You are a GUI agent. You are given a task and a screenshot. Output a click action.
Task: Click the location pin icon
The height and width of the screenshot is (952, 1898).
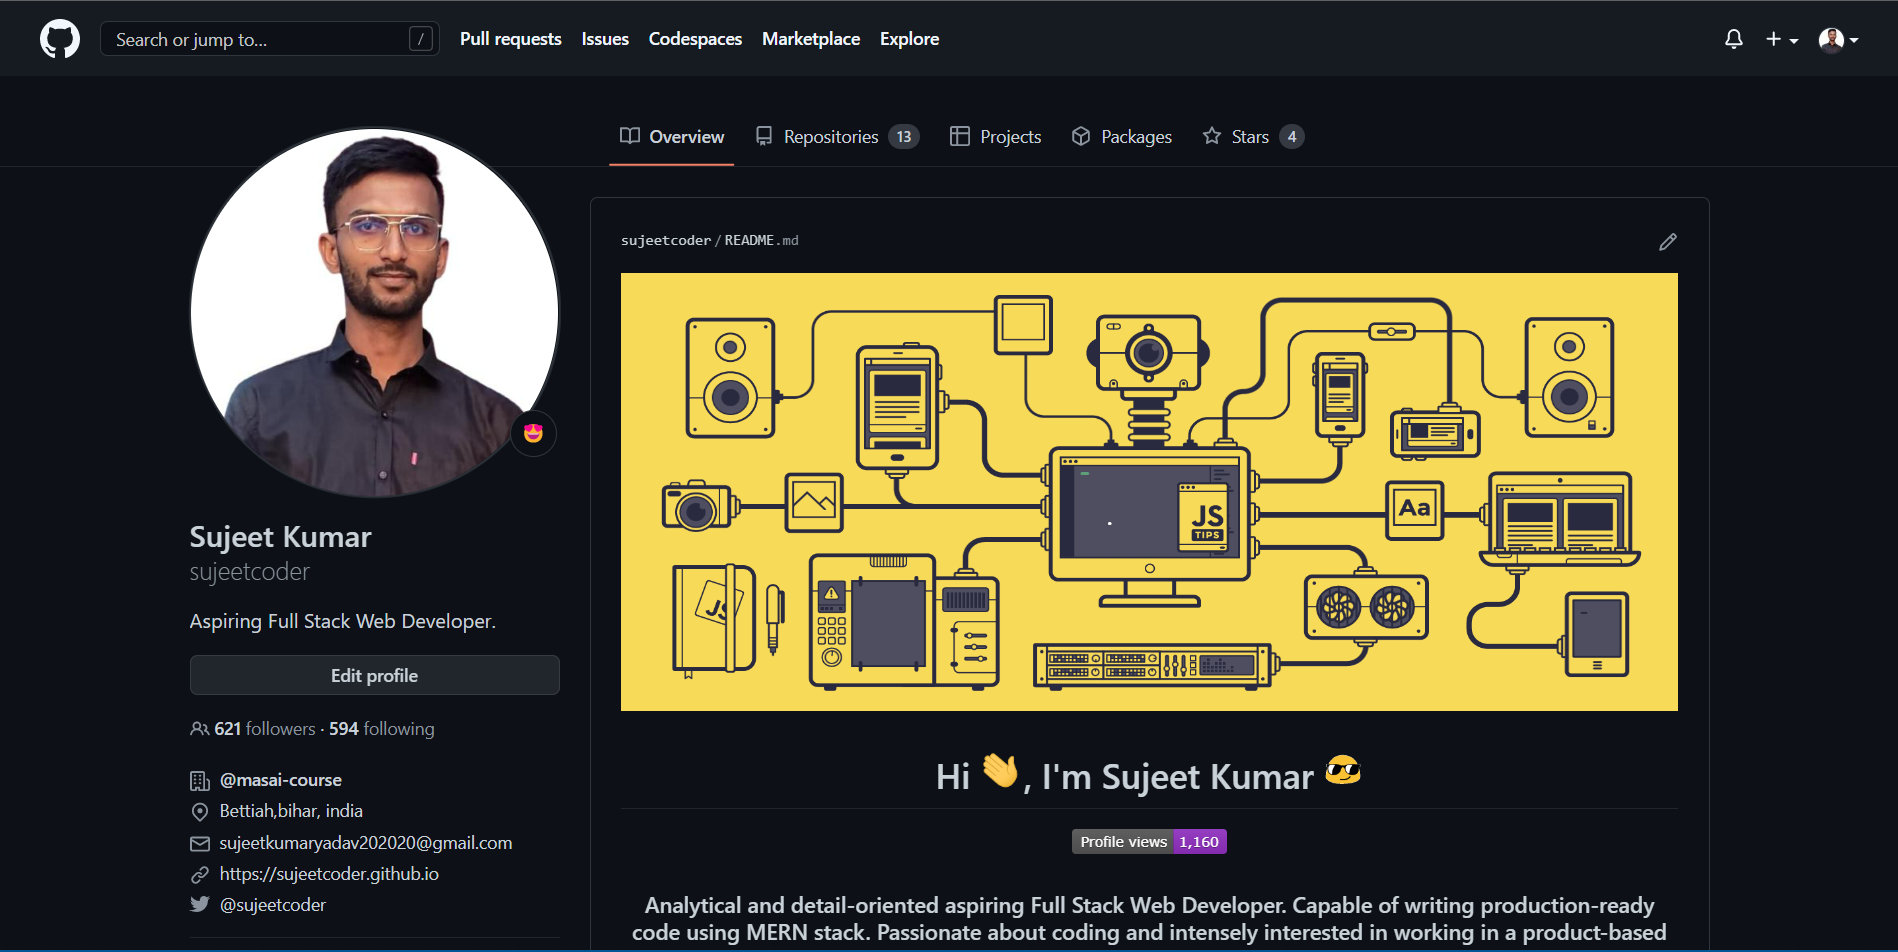pos(200,811)
